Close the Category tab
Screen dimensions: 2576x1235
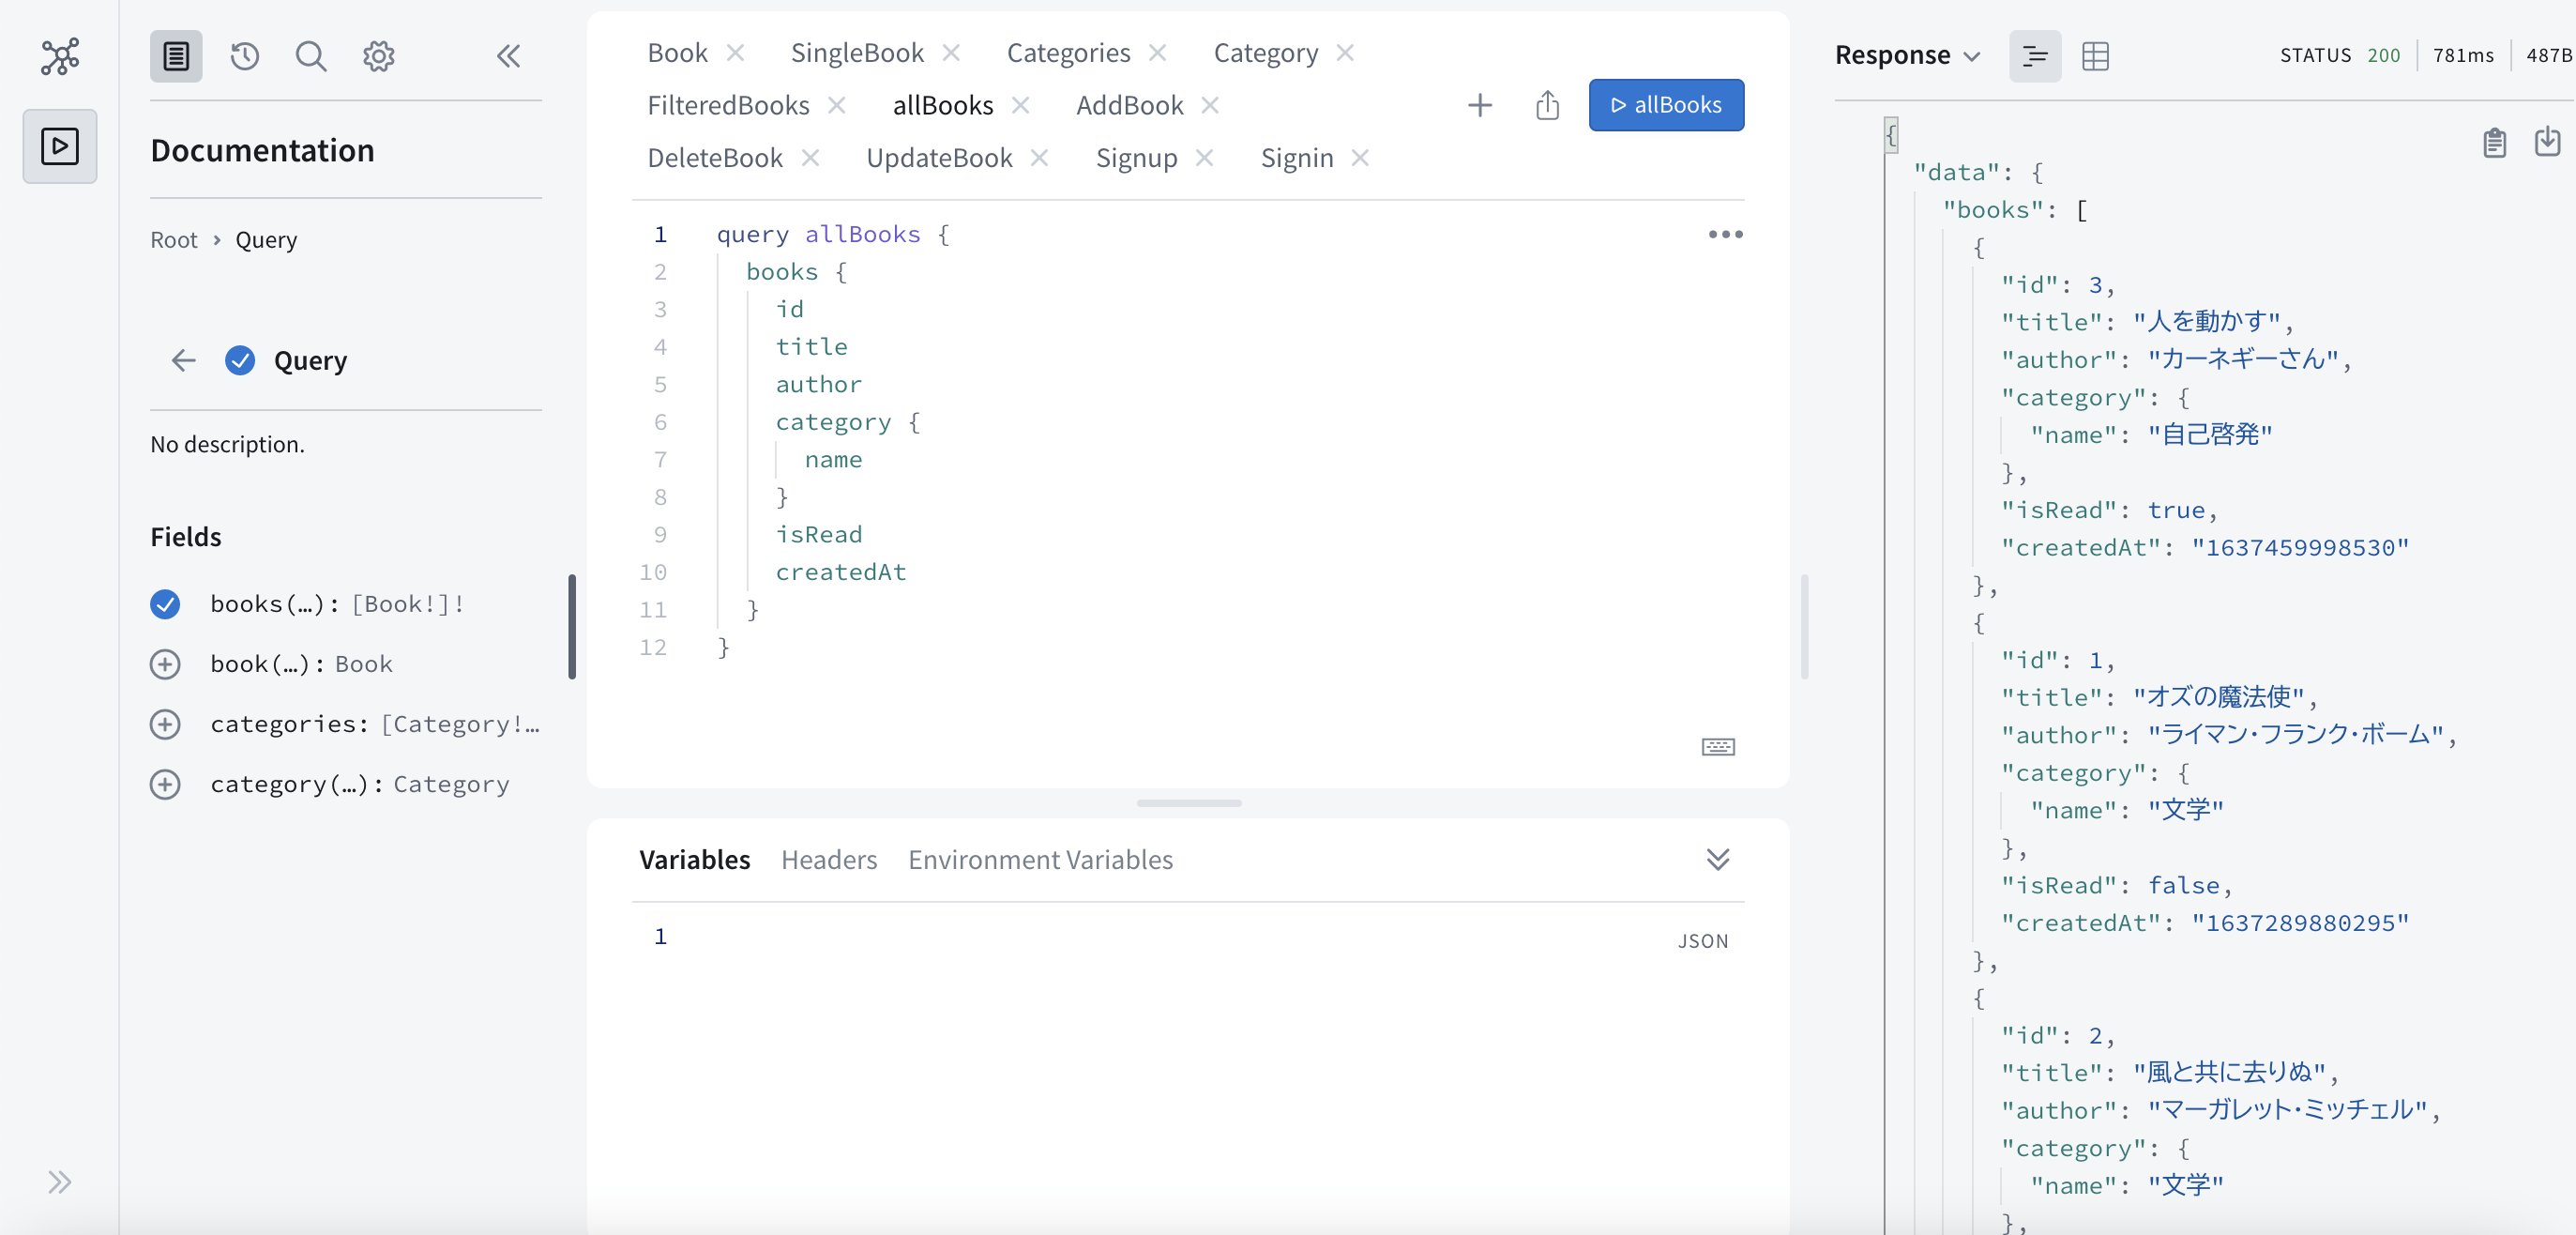point(1345,52)
